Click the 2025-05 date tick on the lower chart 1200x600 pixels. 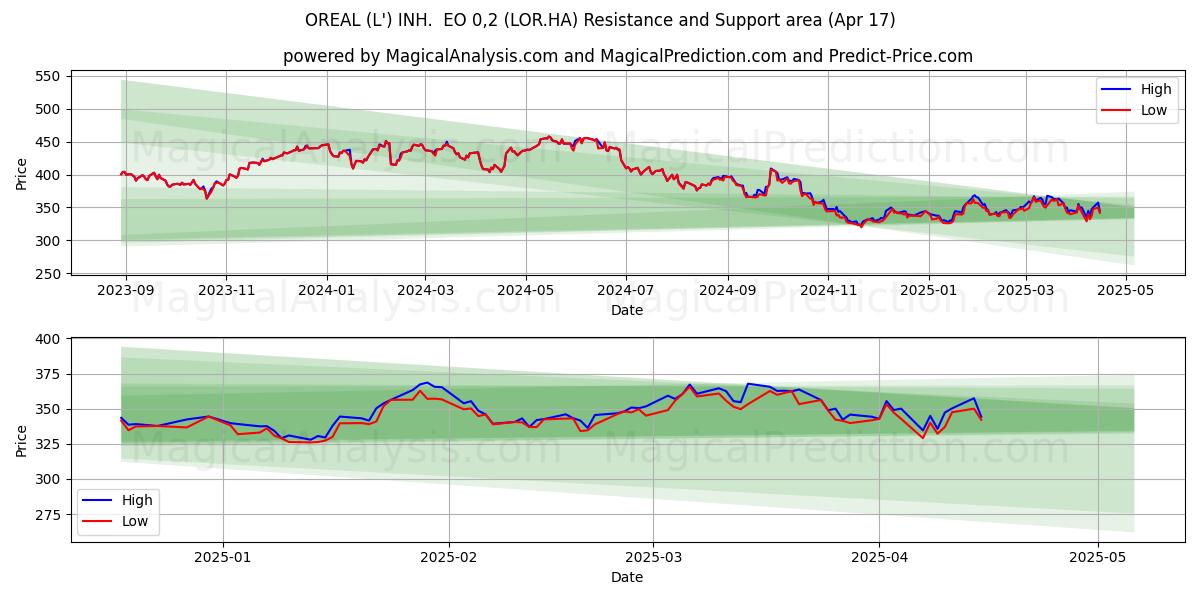(1098, 558)
